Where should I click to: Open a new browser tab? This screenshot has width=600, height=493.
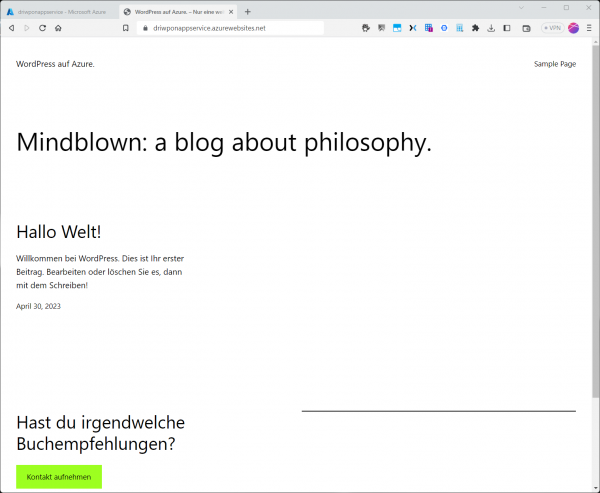click(248, 12)
